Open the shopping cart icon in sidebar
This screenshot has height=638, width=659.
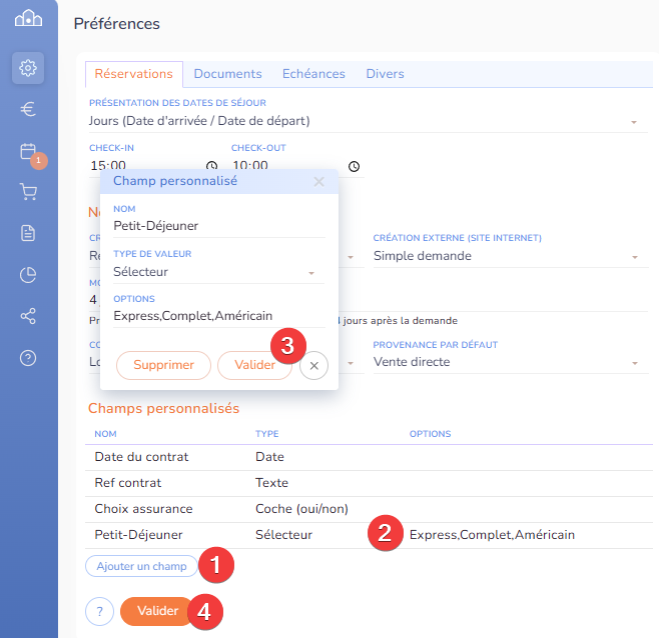tap(28, 192)
